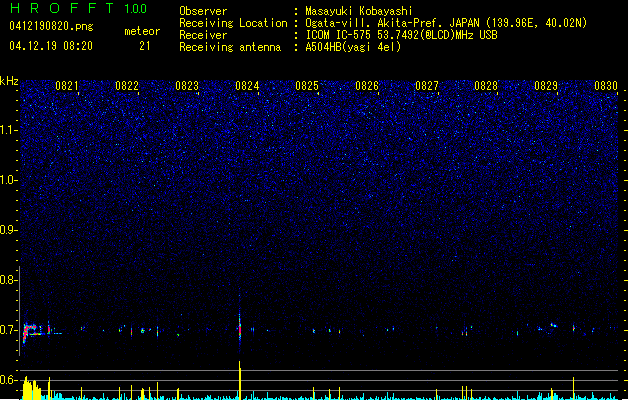Click the 0821 time marker

pyautogui.click(x=67, y=86)
